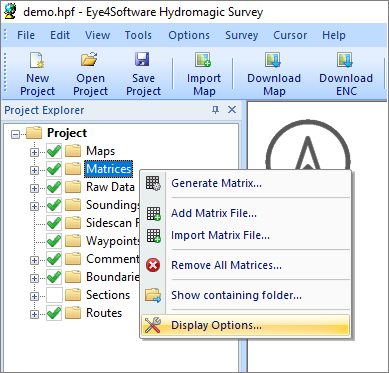Uncheck the Maps visibility checkbox

54,151
